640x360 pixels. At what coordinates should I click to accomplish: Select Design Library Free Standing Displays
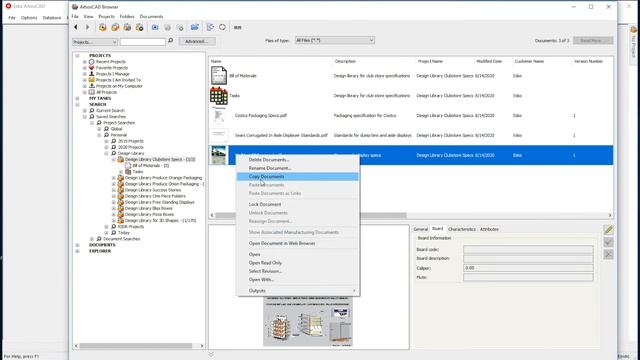(x=160, y=202)
